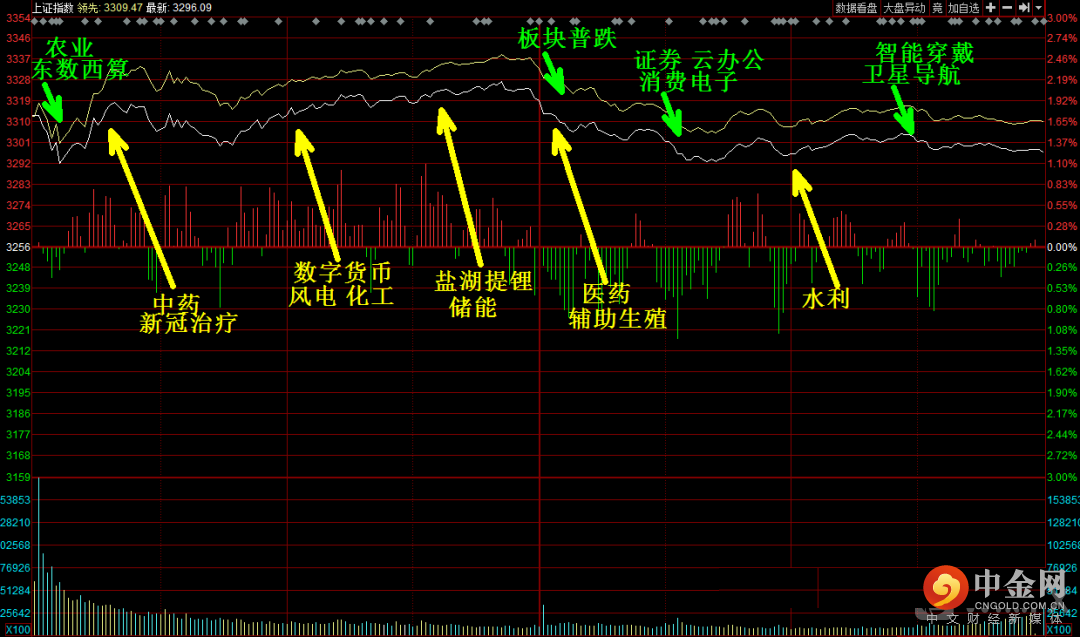
Task: Click the 0.53% percent axis label
Action: click(1061, 288)
